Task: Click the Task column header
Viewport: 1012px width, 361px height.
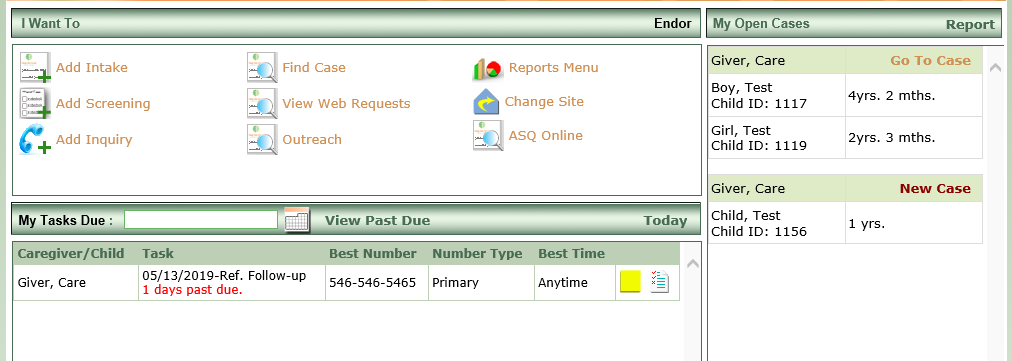Action: pos(158,254)
